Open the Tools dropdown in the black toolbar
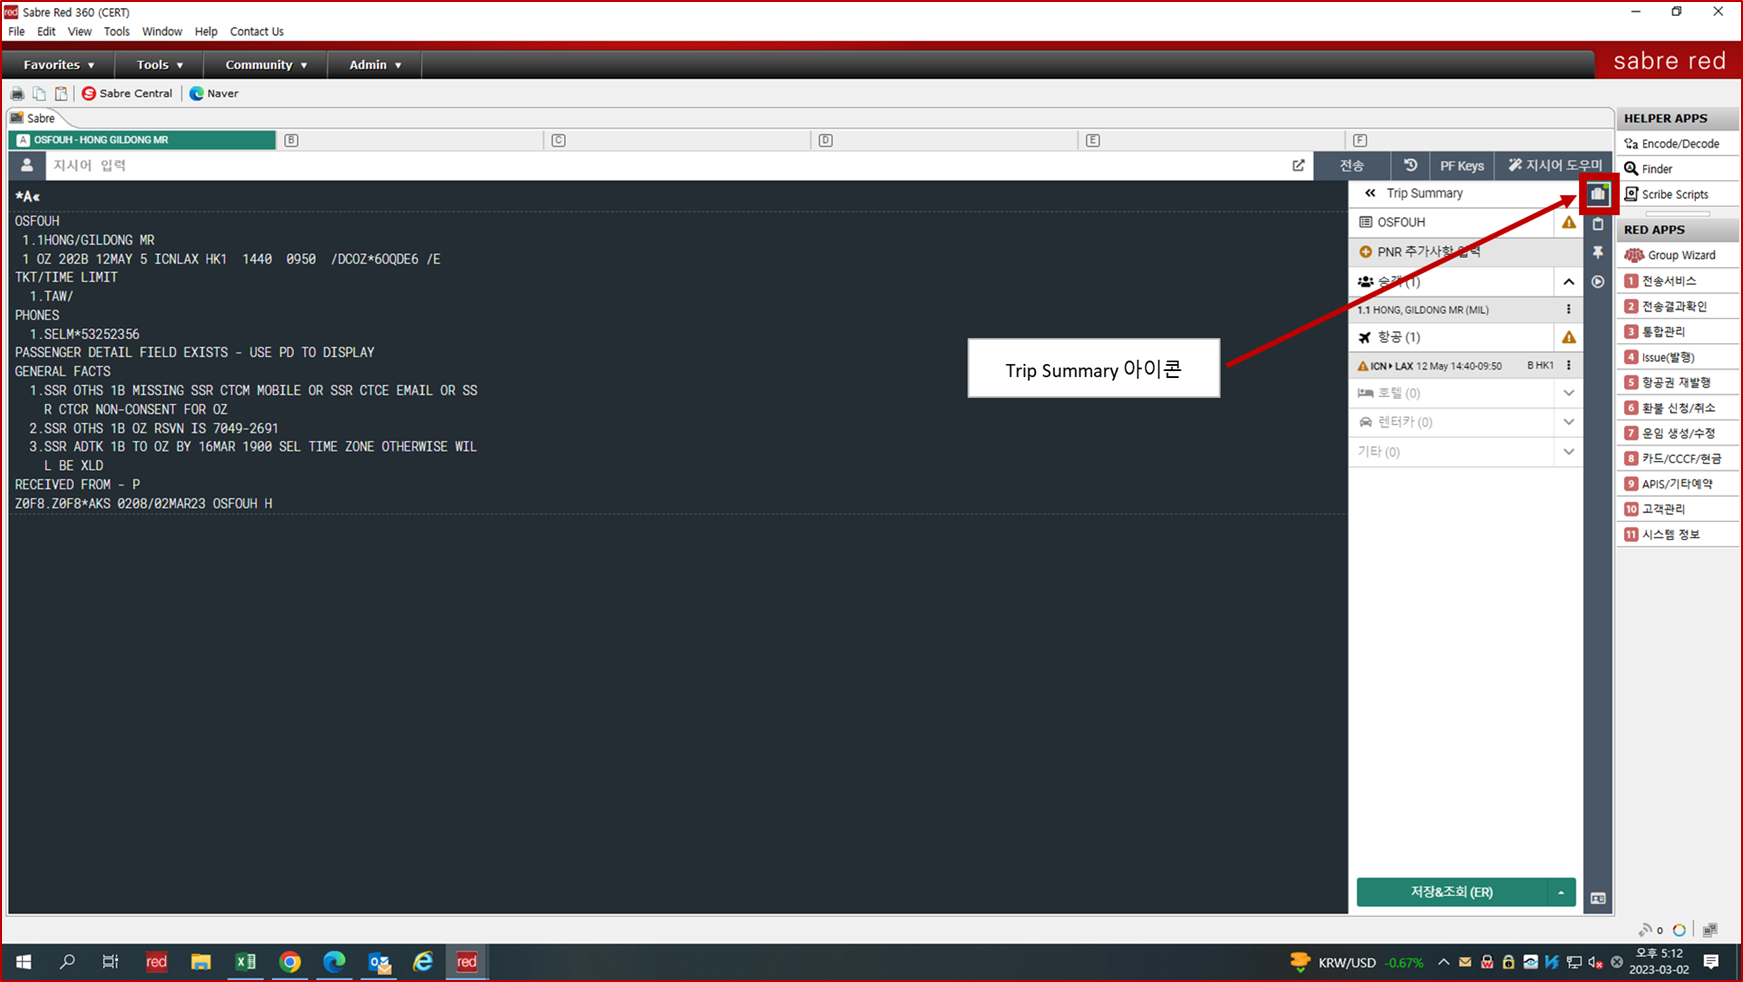 pyautogui.click(x=160, y=65)
